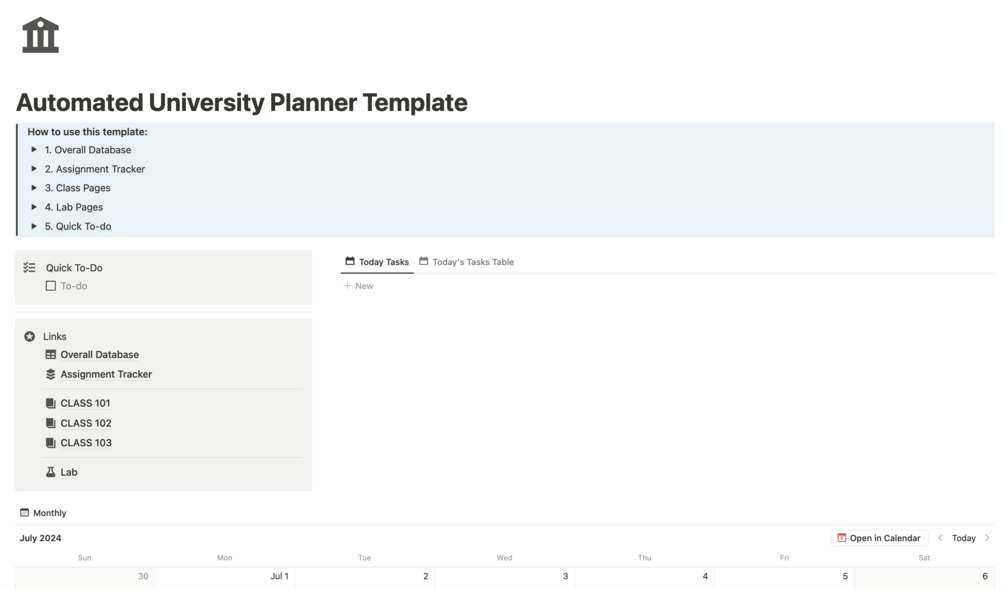
Task: Click the Quick To-Do checklist icon
Action: [x=29, y=268]
